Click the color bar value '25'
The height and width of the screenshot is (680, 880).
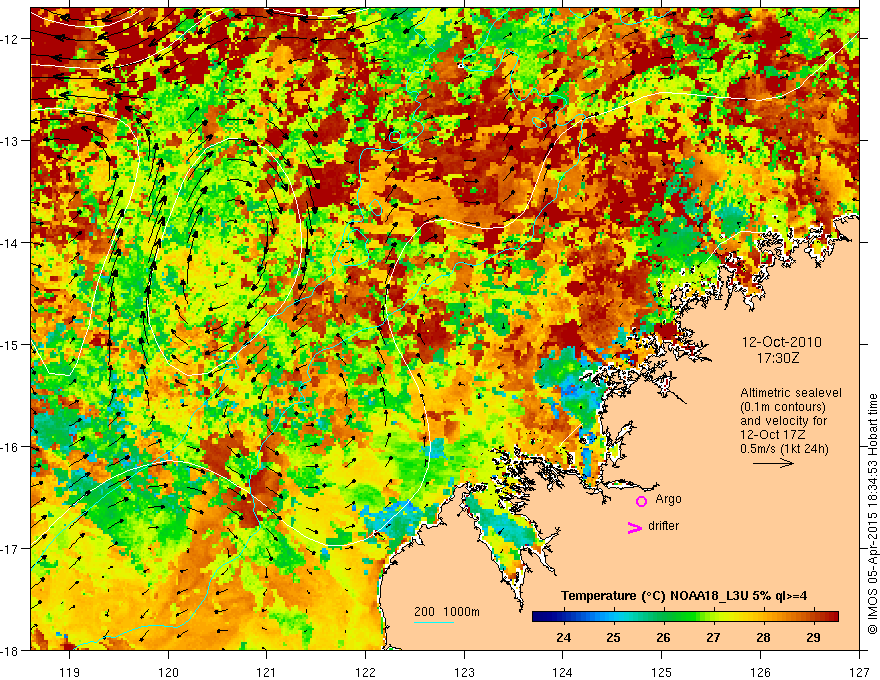(613, 637)
